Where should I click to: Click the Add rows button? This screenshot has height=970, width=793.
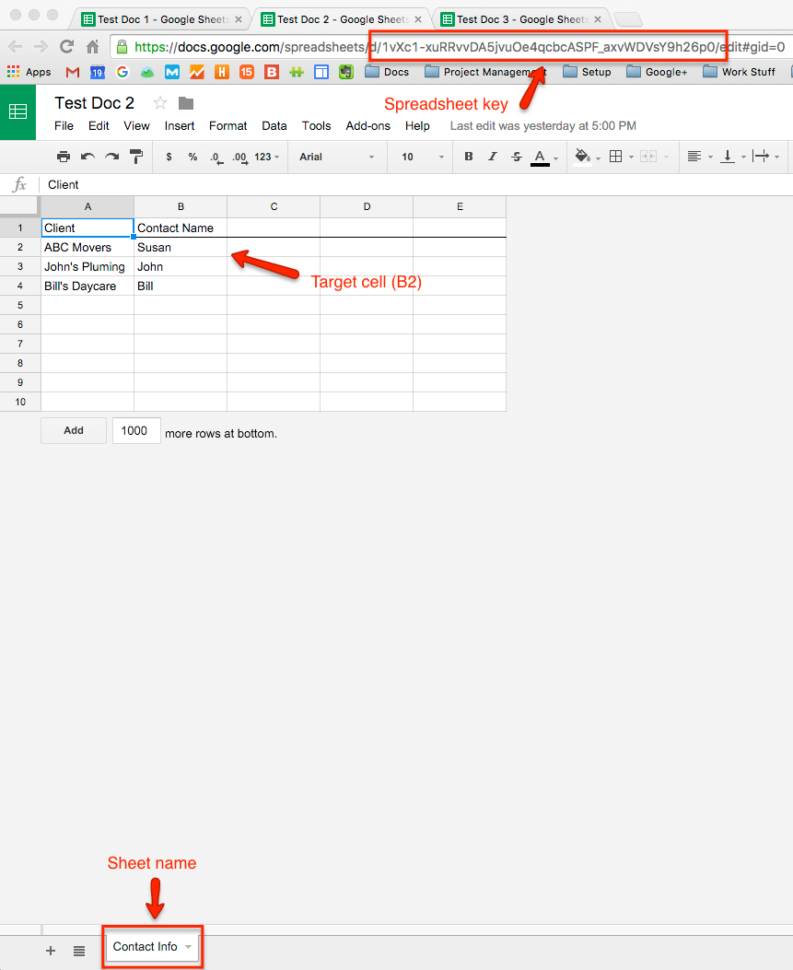tap(74, 431)
